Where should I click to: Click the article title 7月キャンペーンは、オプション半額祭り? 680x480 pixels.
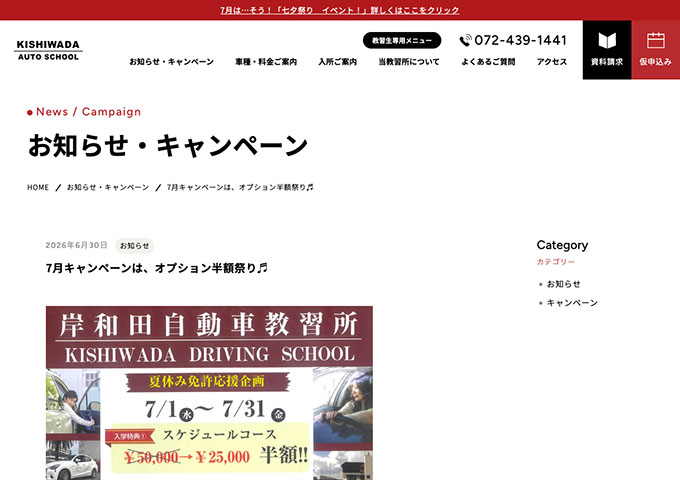coord(157,268)
